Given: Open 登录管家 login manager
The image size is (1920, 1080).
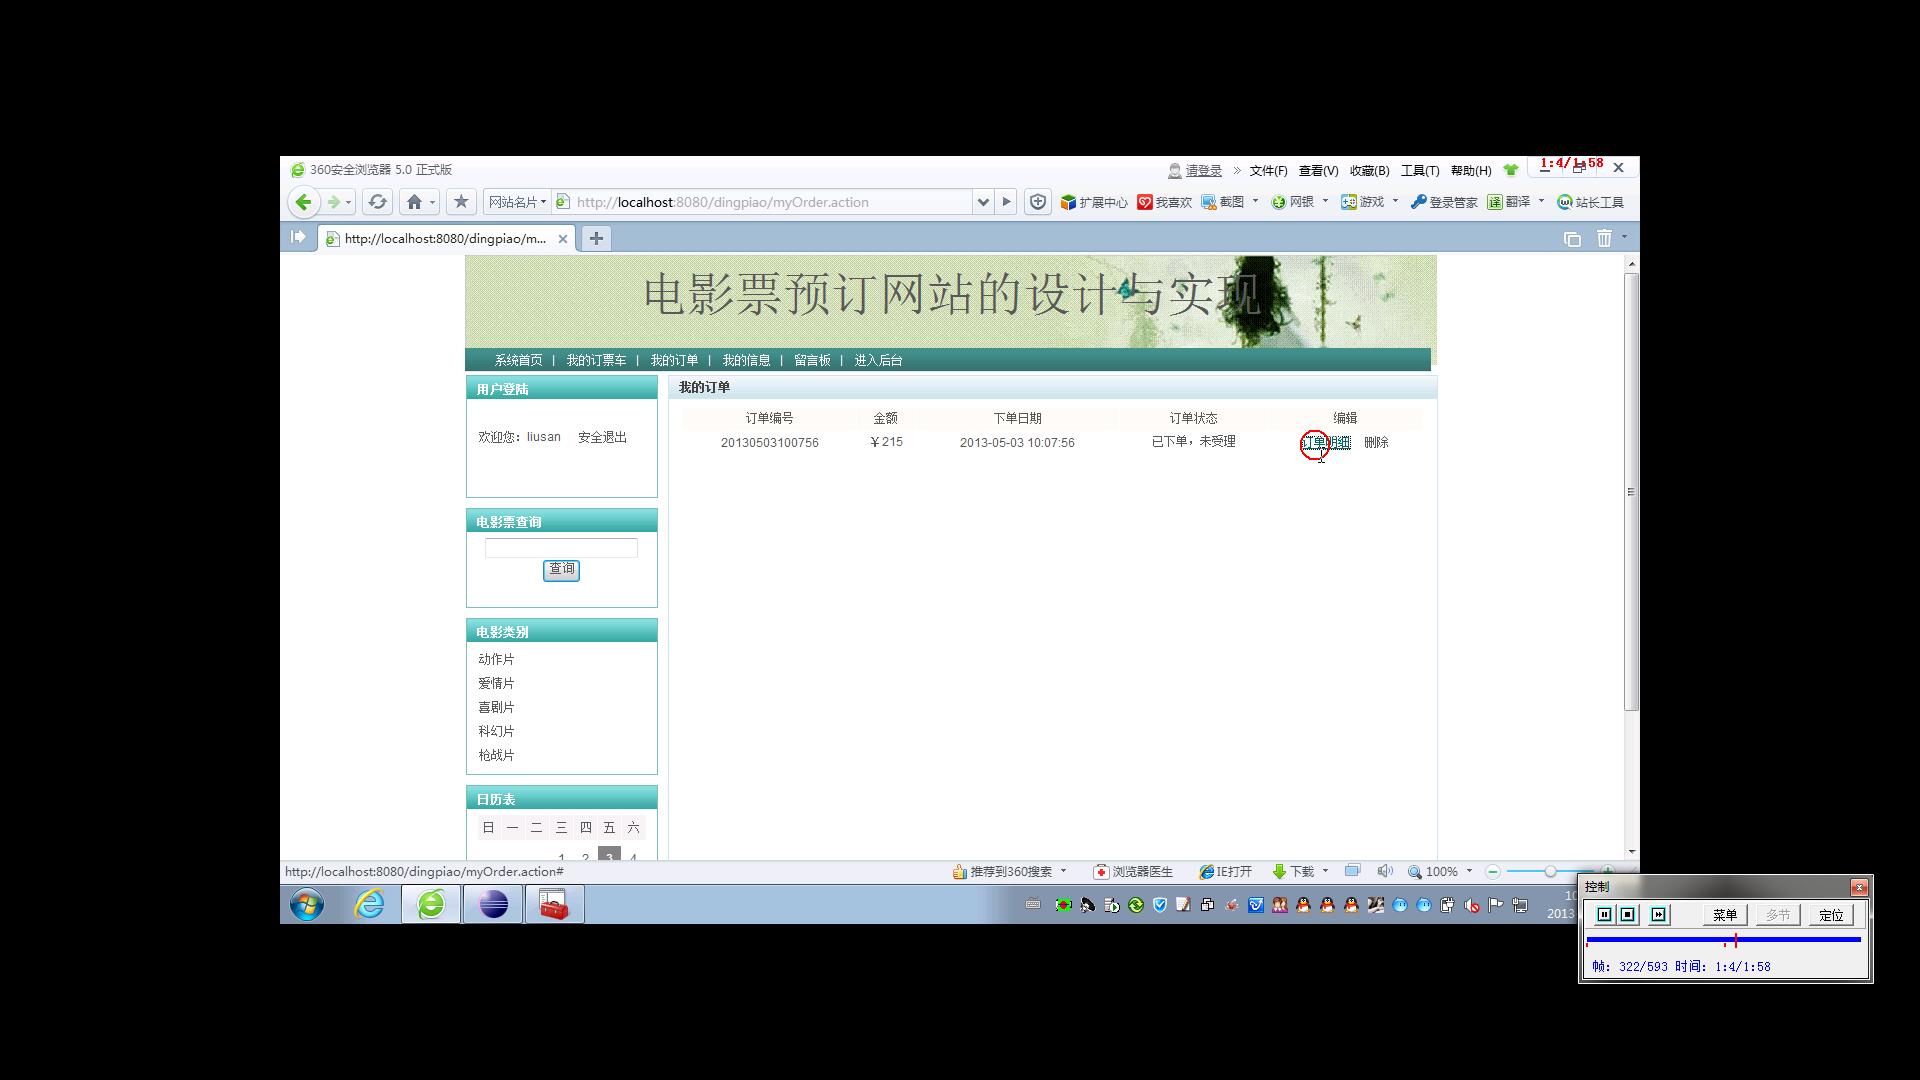Looking at the screenshot, I should (x=1444, y=202).
